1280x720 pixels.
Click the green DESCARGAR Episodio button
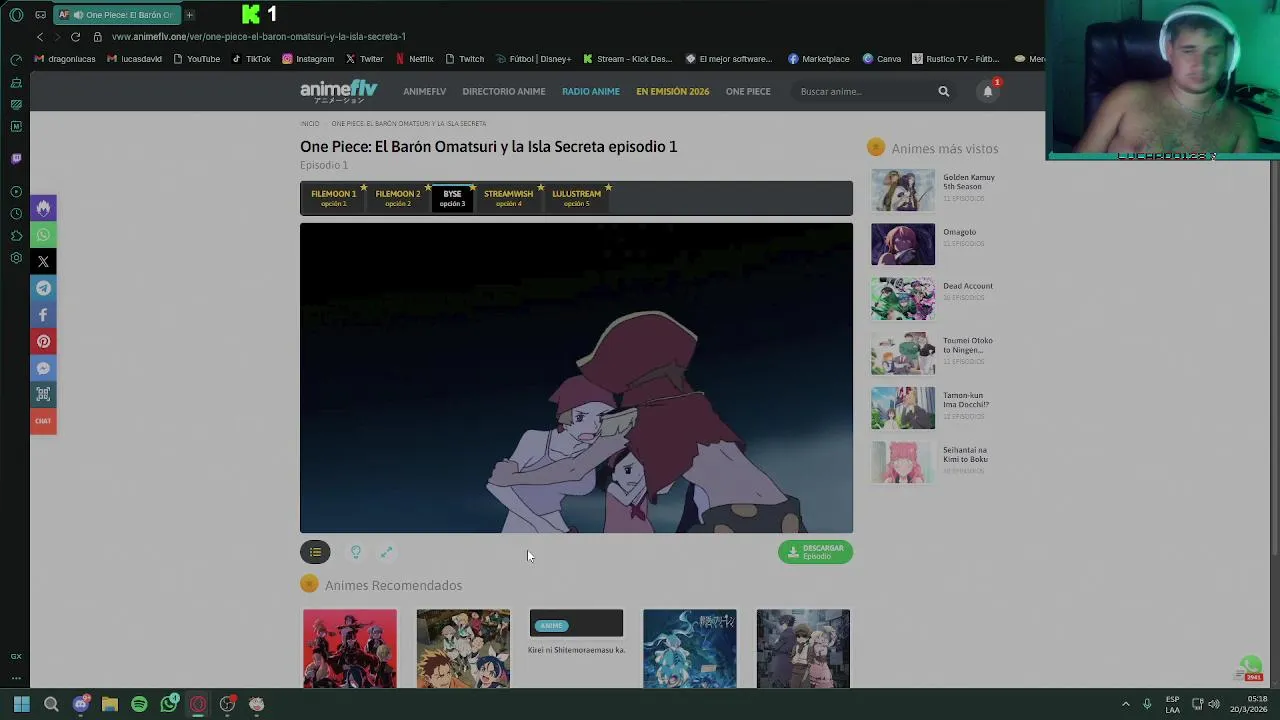coord(815,552)
